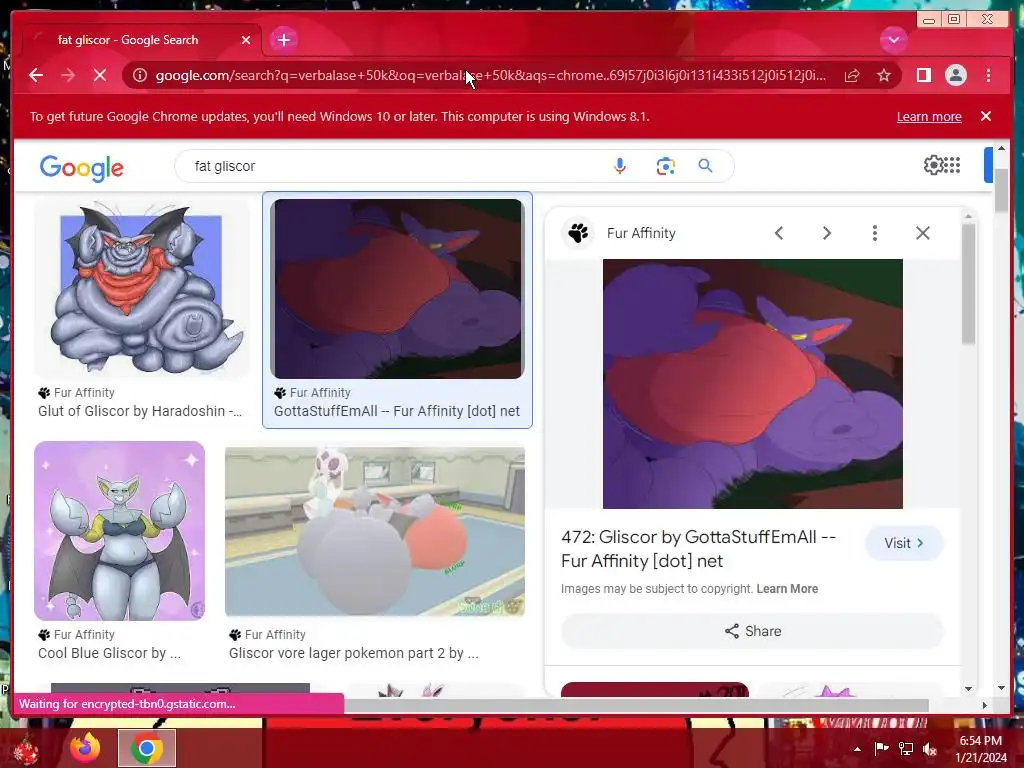Open '472: Gliscor by GottaStuffEmAll' title link

tap(699, 549)
